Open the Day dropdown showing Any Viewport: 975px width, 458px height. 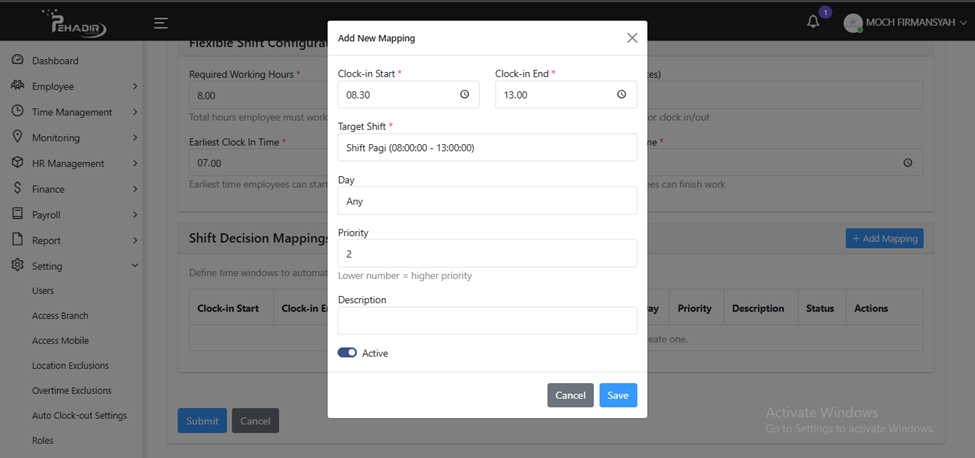(488, 201)
